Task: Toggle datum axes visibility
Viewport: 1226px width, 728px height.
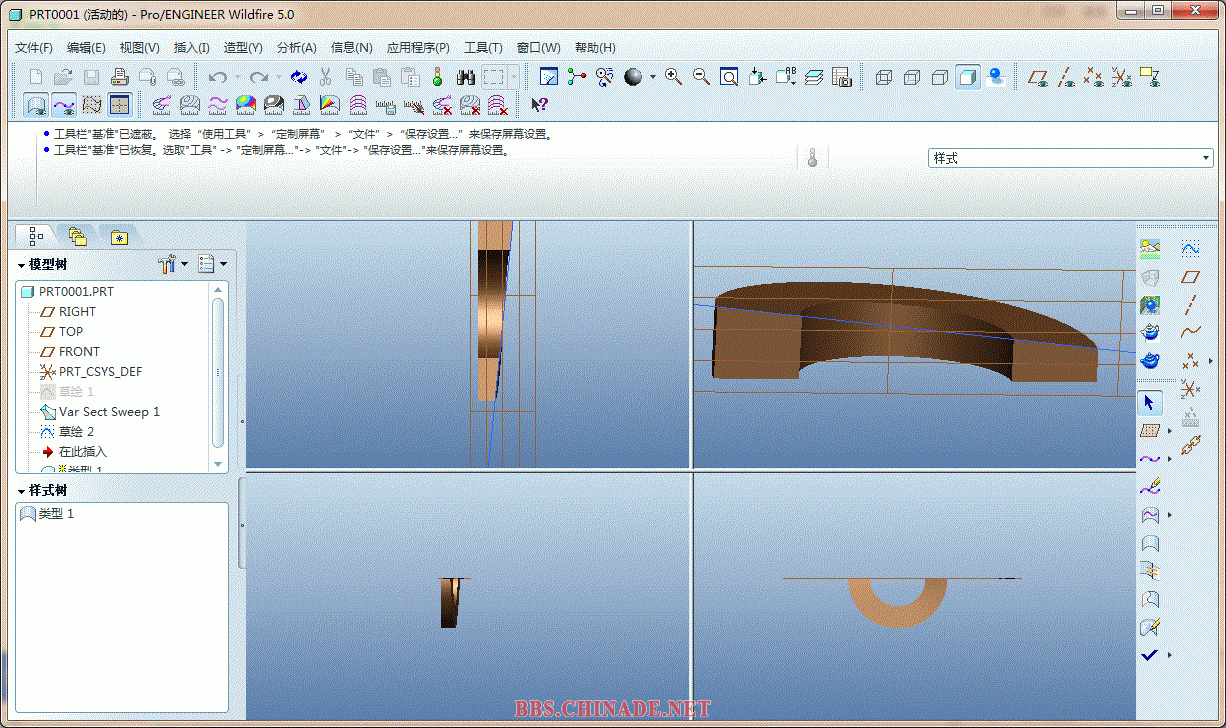Action: 1067,77
